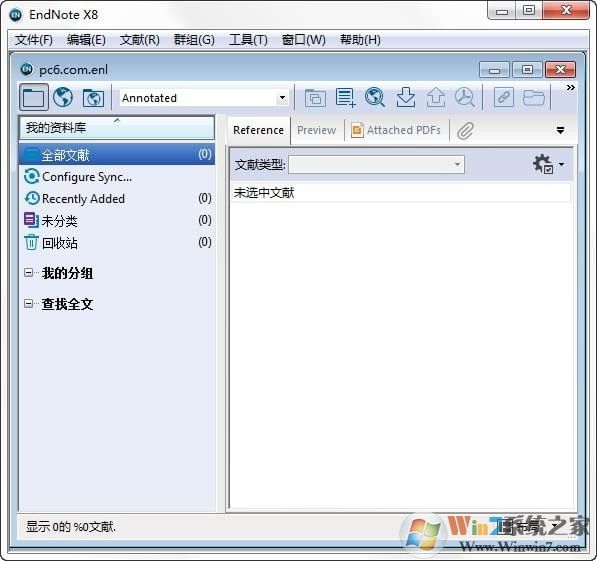Viewport: 597px width, 561px height.
Task: Open Online Search magnifier-globe icon
Action: [x=375, y=97]
